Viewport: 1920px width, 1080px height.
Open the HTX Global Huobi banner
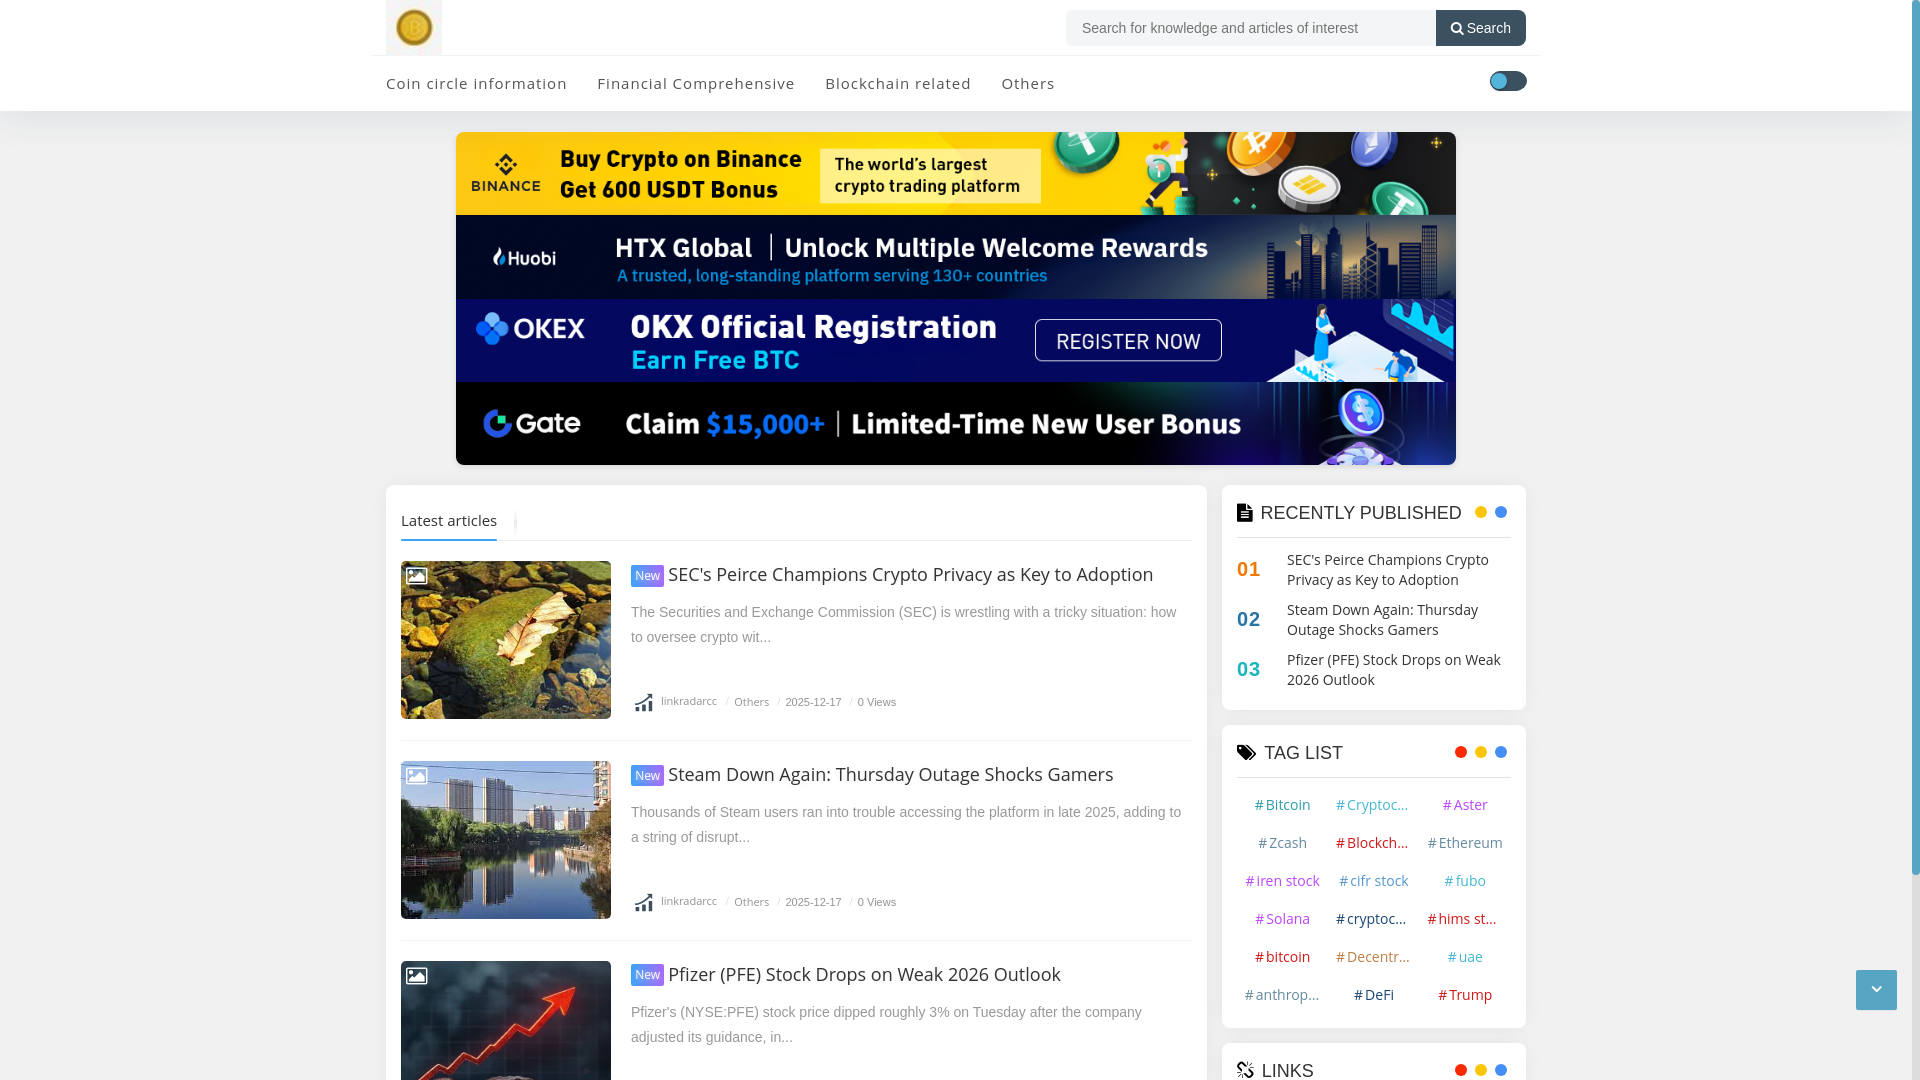(956, 257)
